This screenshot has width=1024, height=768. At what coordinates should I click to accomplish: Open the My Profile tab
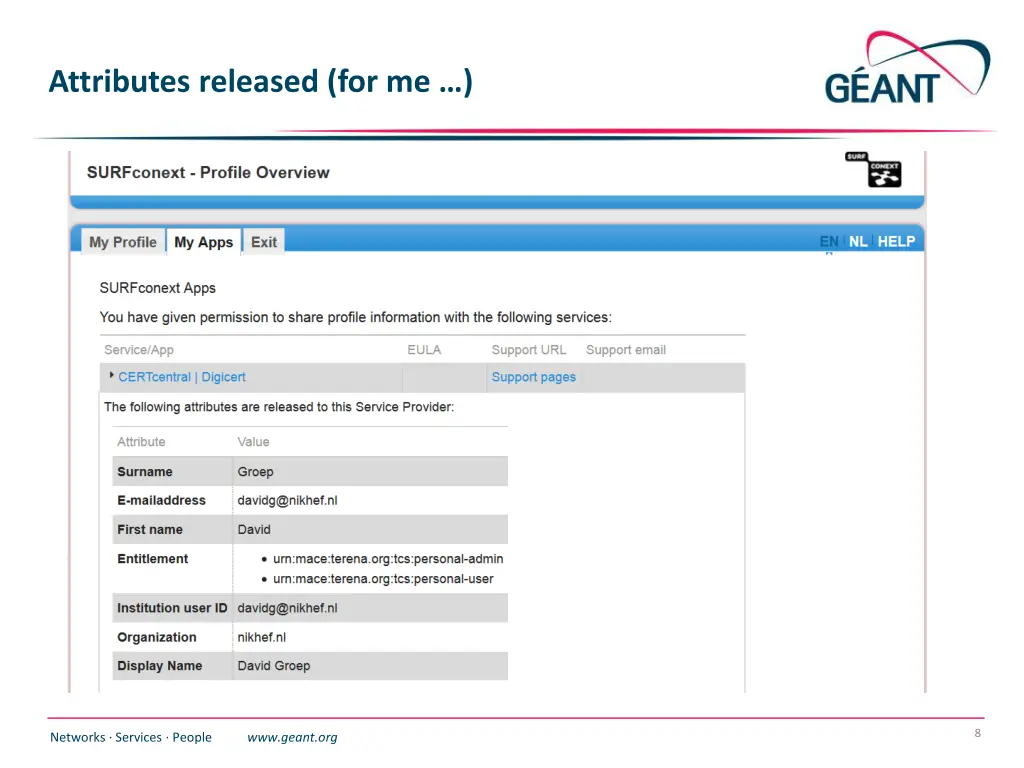(x=123, y=242)
